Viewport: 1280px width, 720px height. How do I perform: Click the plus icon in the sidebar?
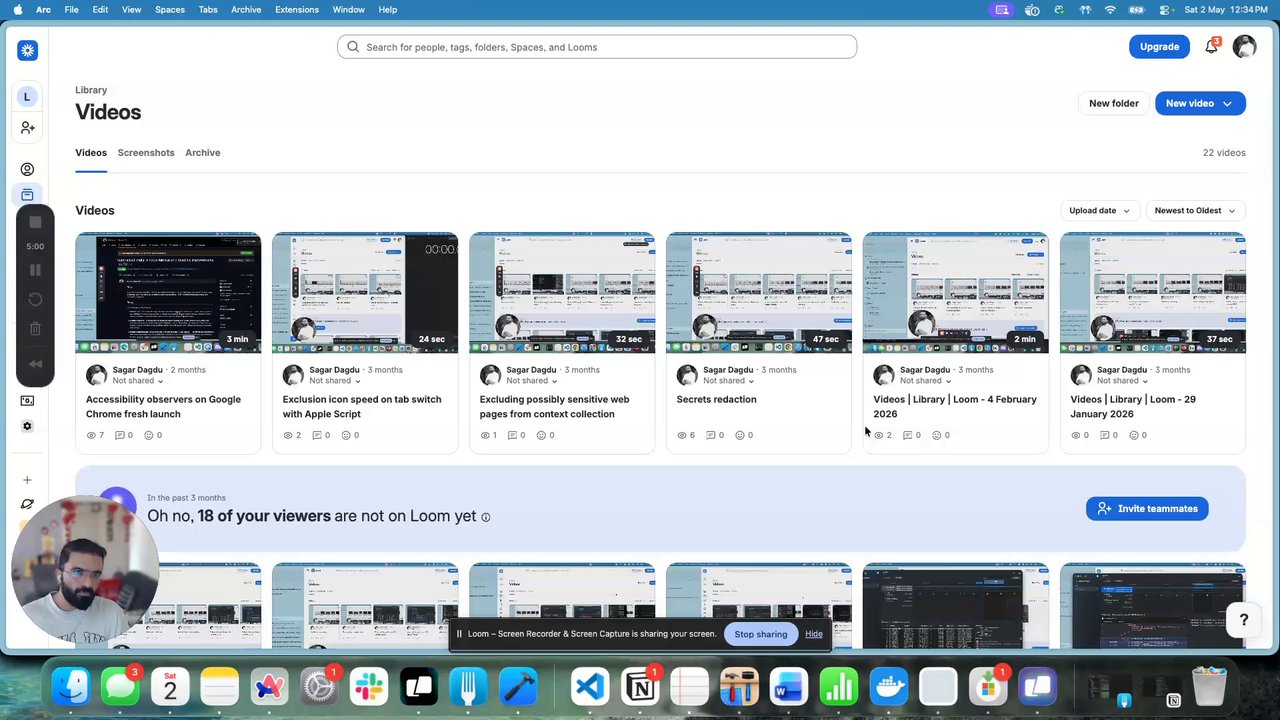pyautogui.click(x=27, y=480)
